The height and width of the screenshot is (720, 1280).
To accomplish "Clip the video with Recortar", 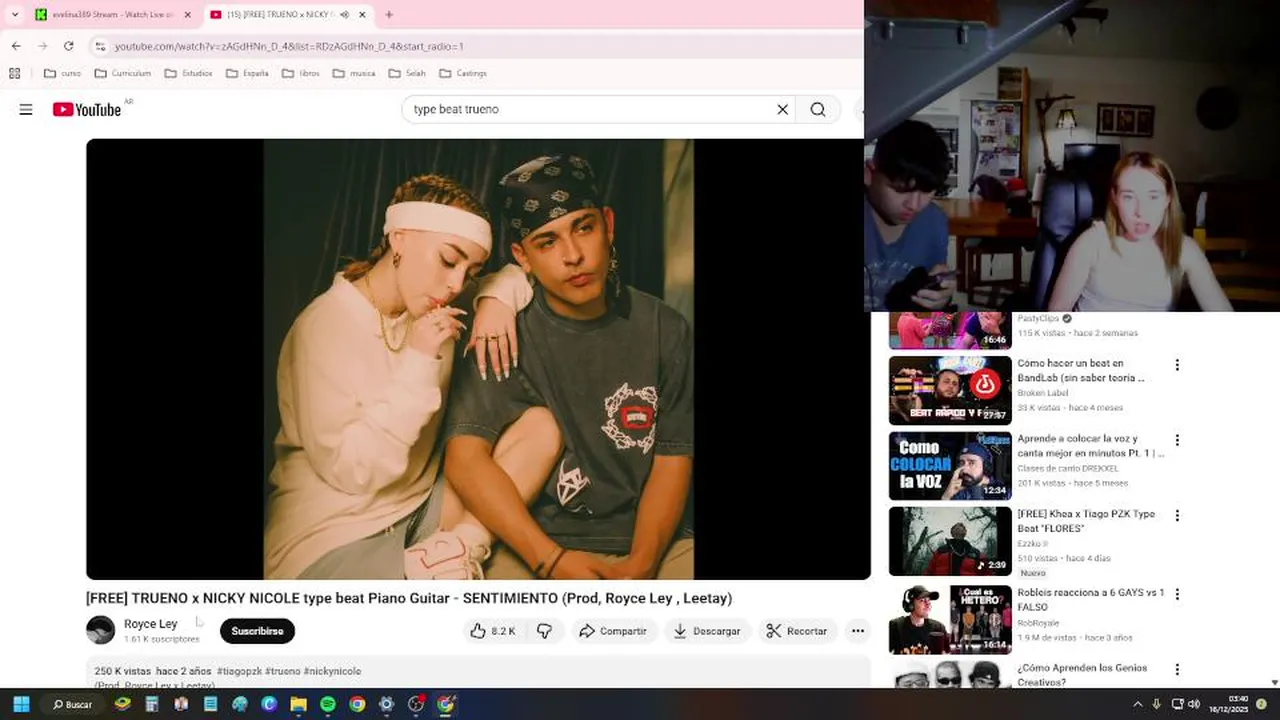I will tap(797, 631).
